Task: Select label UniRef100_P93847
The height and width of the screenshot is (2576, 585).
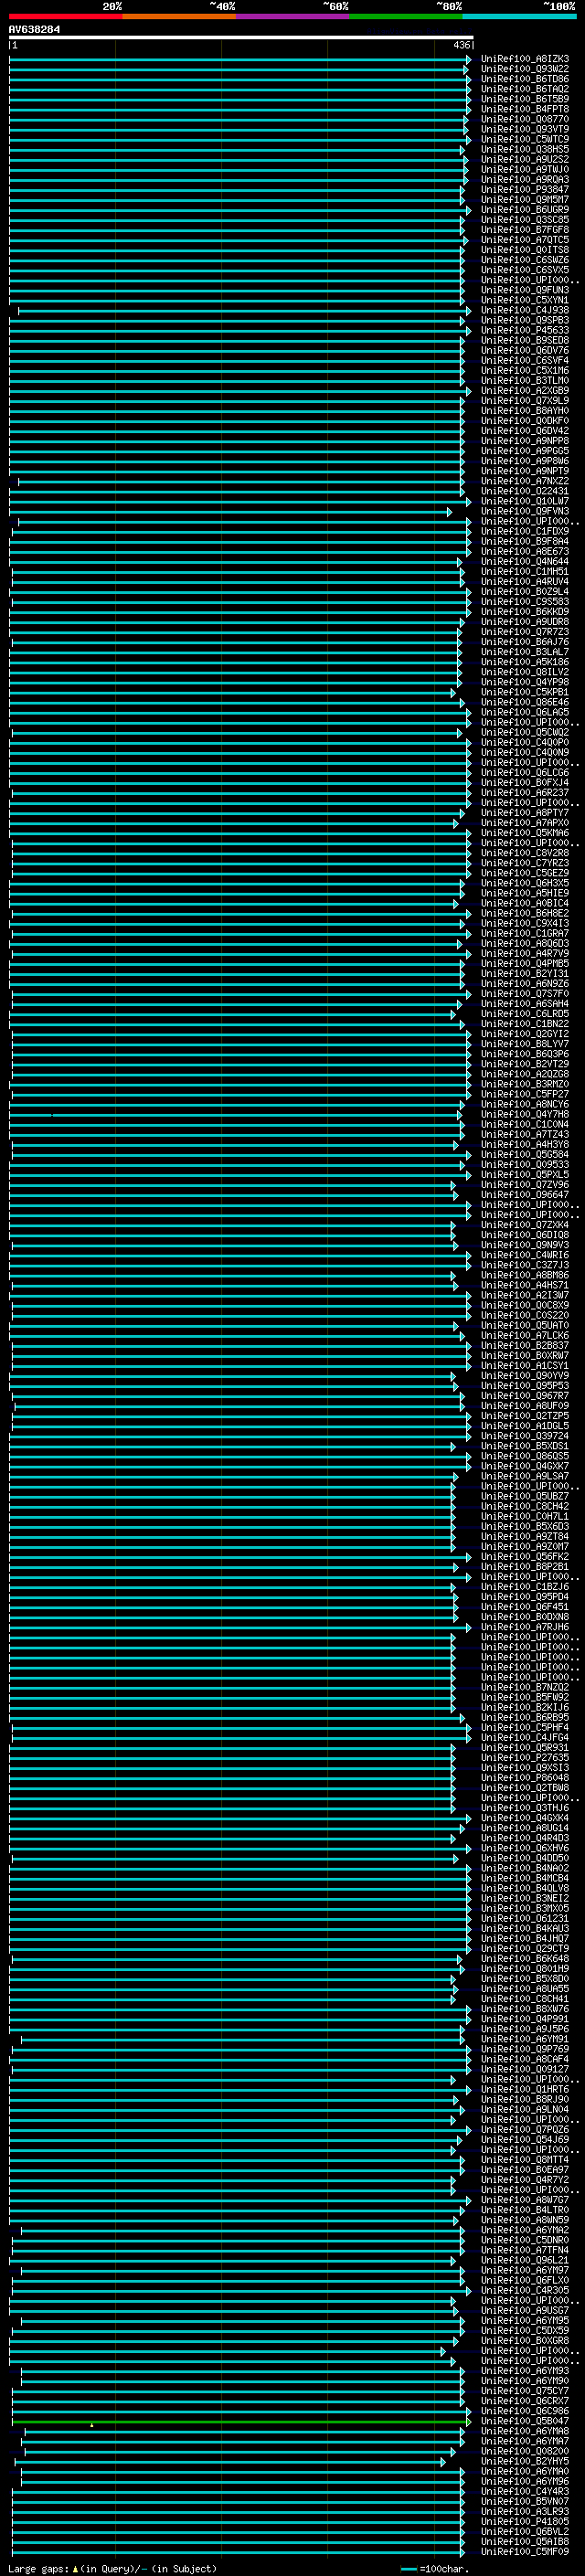Action: (525, 189)
